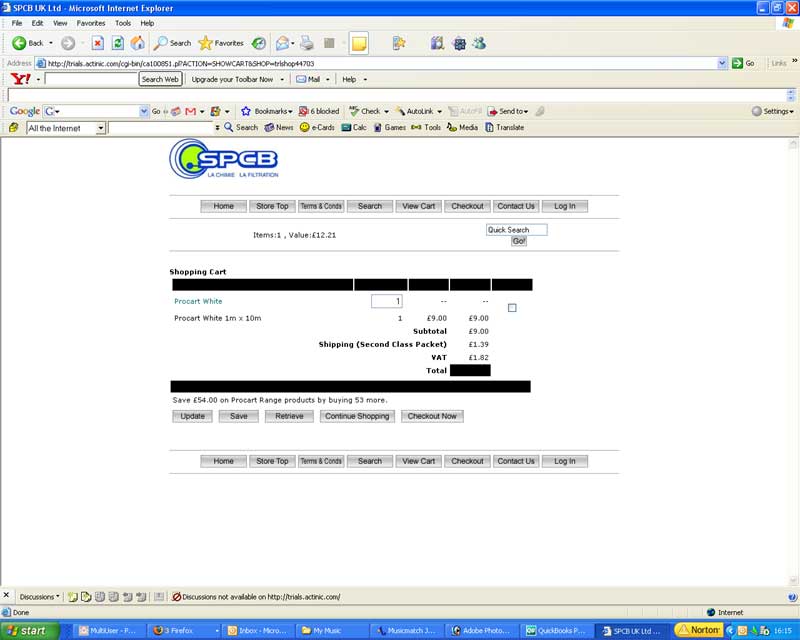Open the Tools menu
The image size is (800, 640).
[123, 23]
